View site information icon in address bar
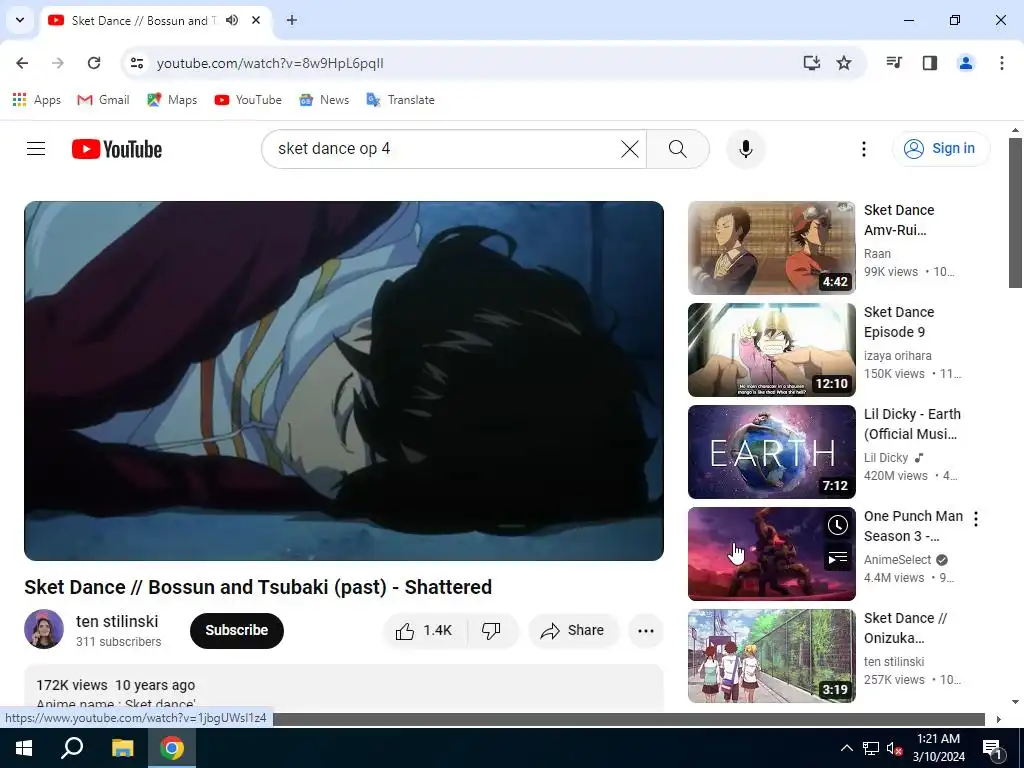1024x768 pixels. [136, 63]
